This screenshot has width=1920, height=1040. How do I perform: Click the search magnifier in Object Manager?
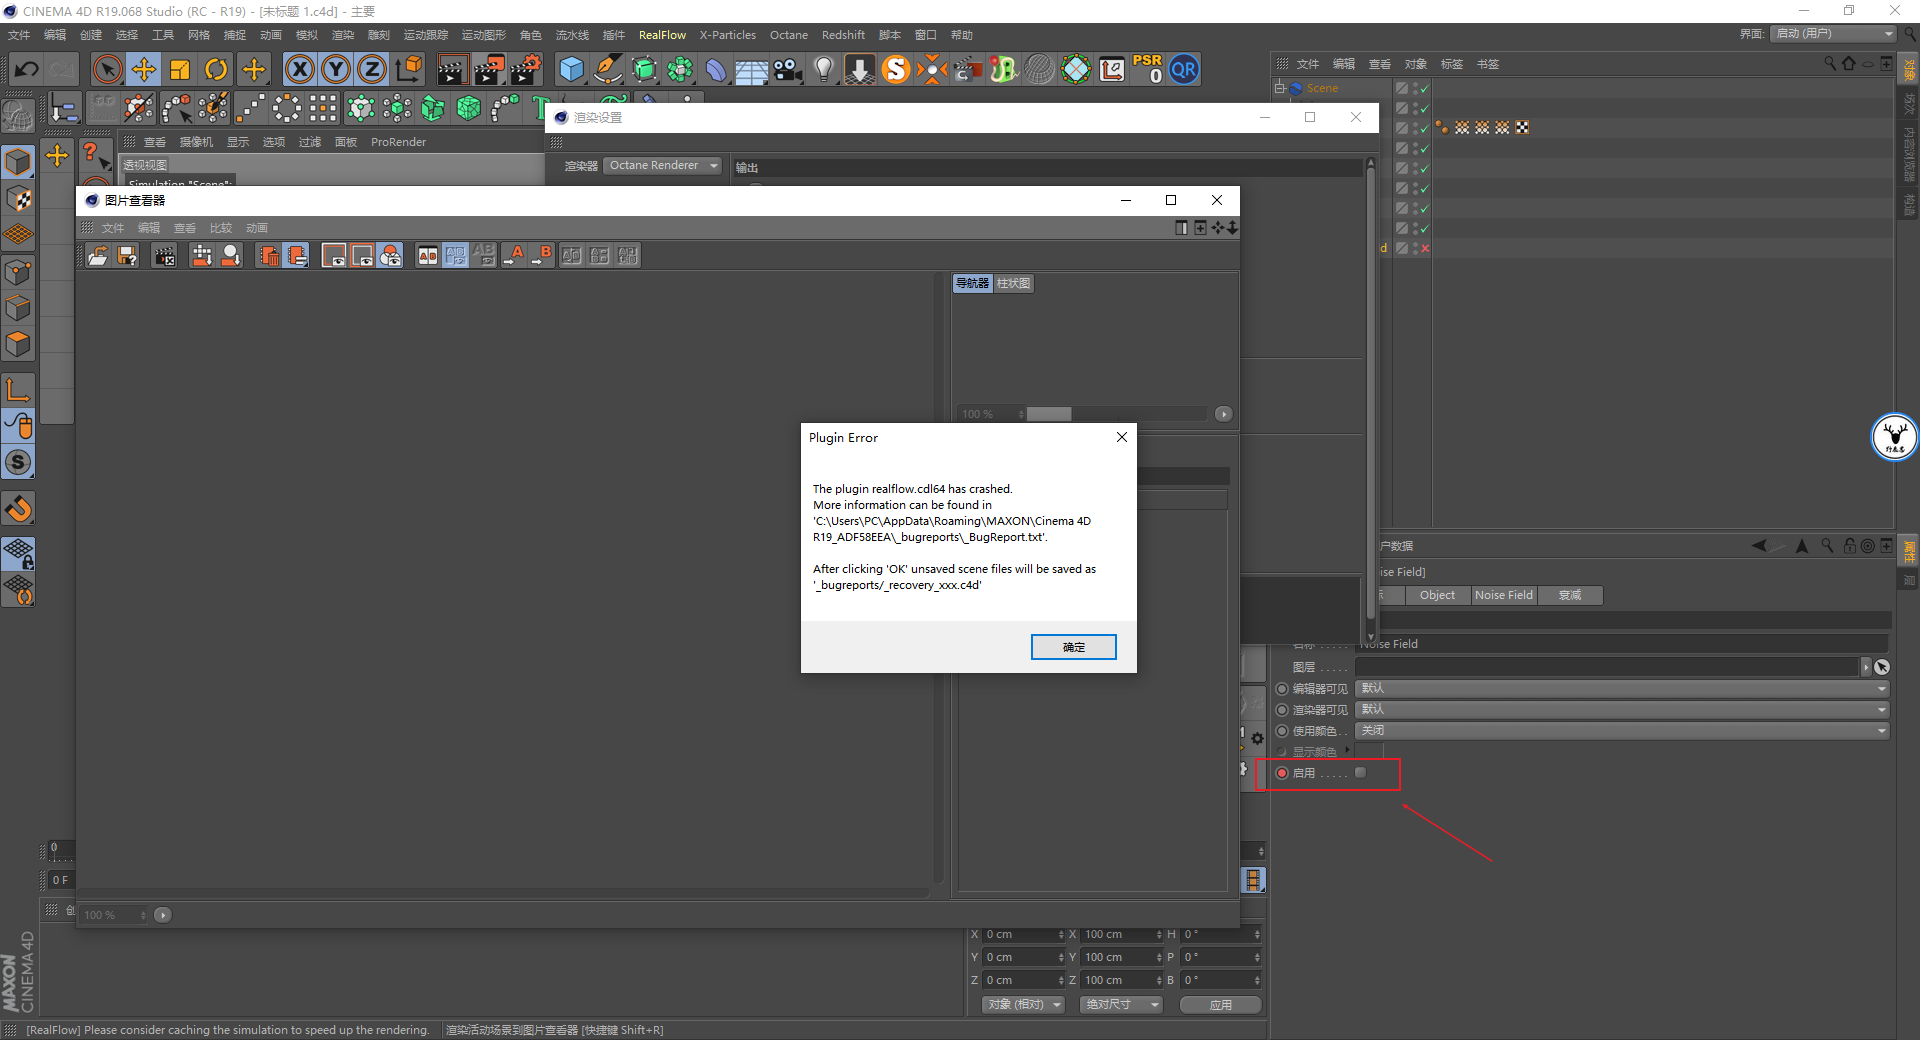1830,64
